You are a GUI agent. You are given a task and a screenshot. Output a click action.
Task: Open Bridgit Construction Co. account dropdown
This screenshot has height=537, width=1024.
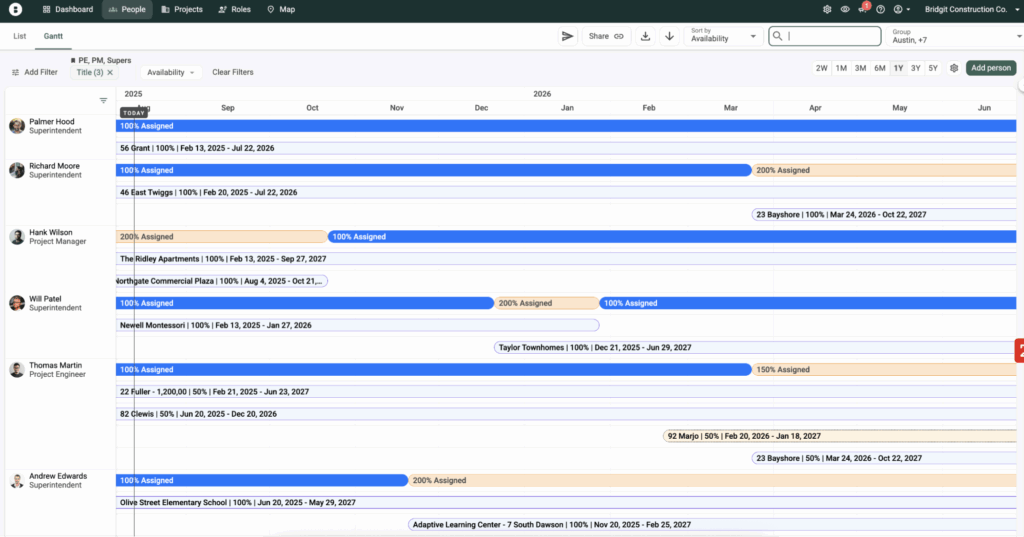(972, 9)
